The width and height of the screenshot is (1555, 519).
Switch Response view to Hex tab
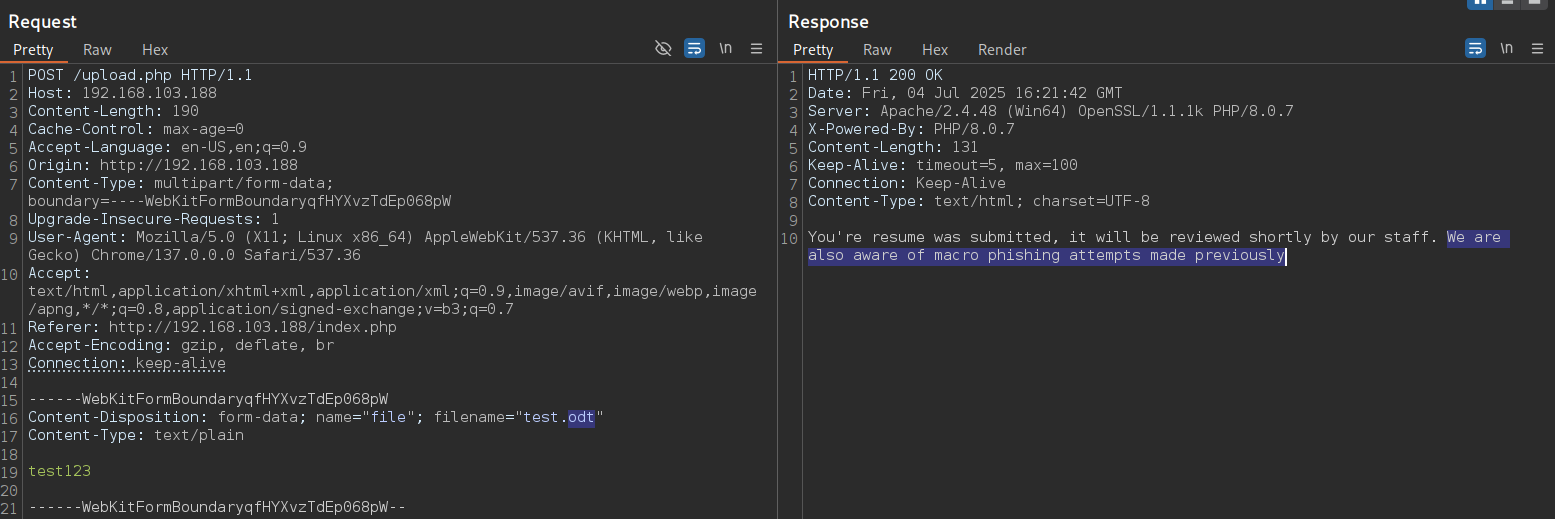pyautogui.click(x=935, y=49)
